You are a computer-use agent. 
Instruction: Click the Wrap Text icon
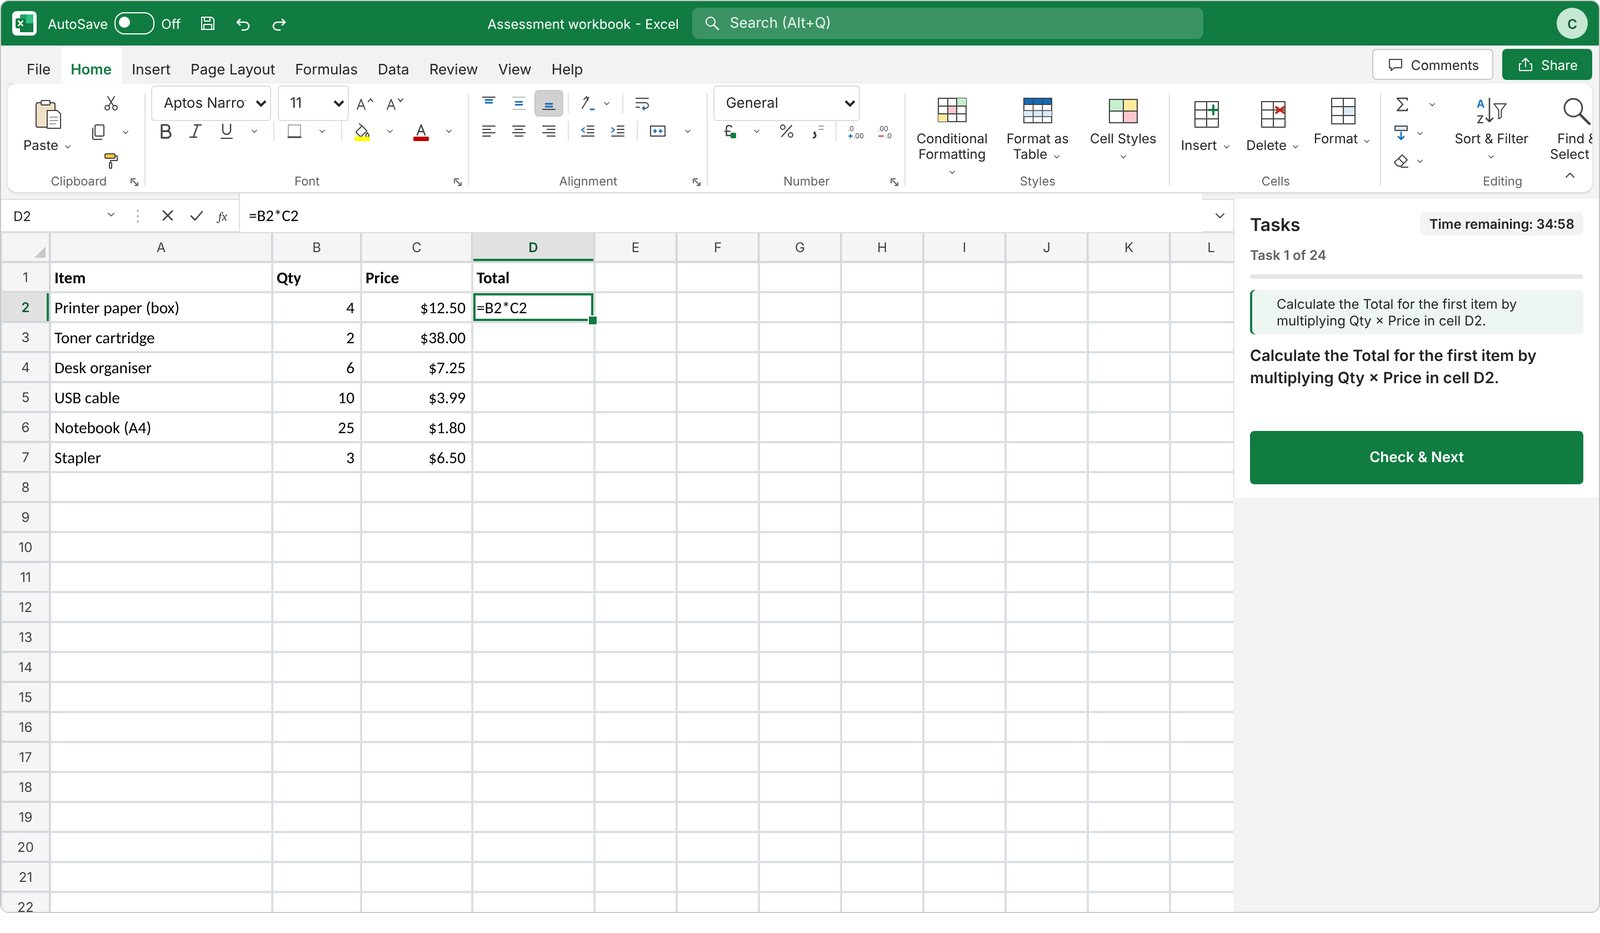click(642, 103)
